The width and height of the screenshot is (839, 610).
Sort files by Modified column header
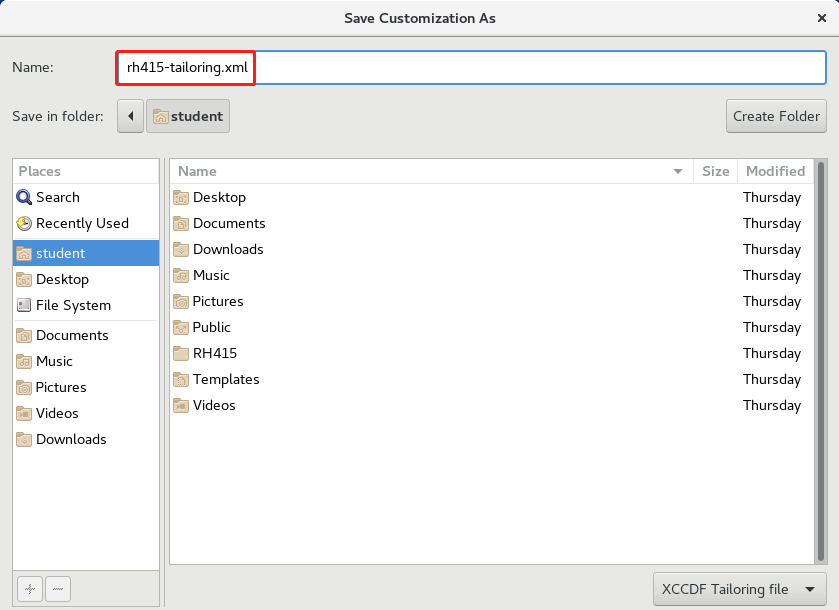pyautogui.click(x=774, y=171)
